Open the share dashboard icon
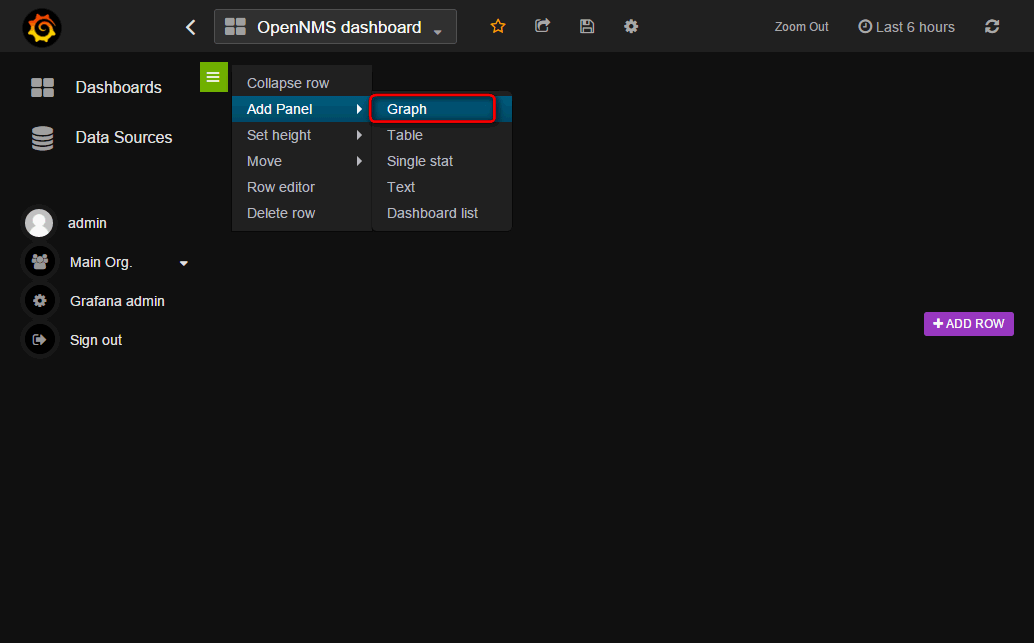The image size is (1034, 643). coord(542,26)
